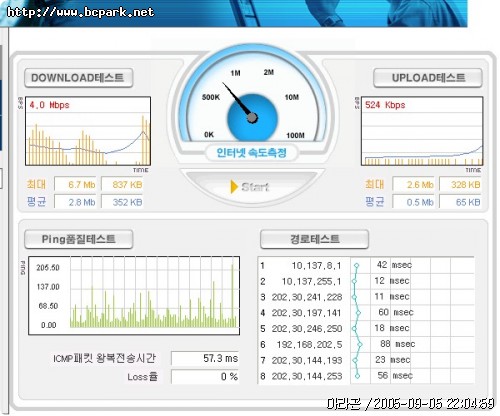The width and height of the screenshot is (500, 416).
Task: Click upload average field 0.5 Mb
Action: click(414, 202)
